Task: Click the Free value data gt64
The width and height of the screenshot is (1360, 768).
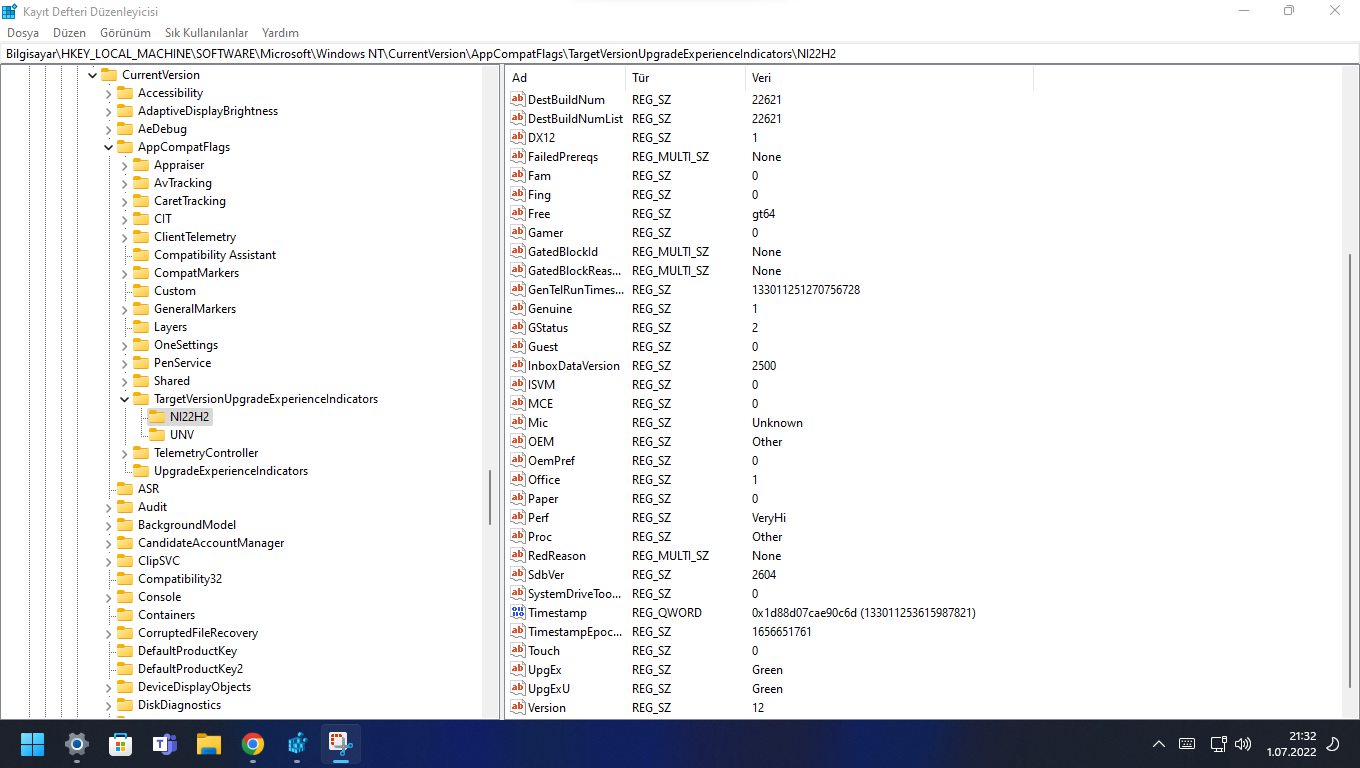Action: [x=763, y=214]
